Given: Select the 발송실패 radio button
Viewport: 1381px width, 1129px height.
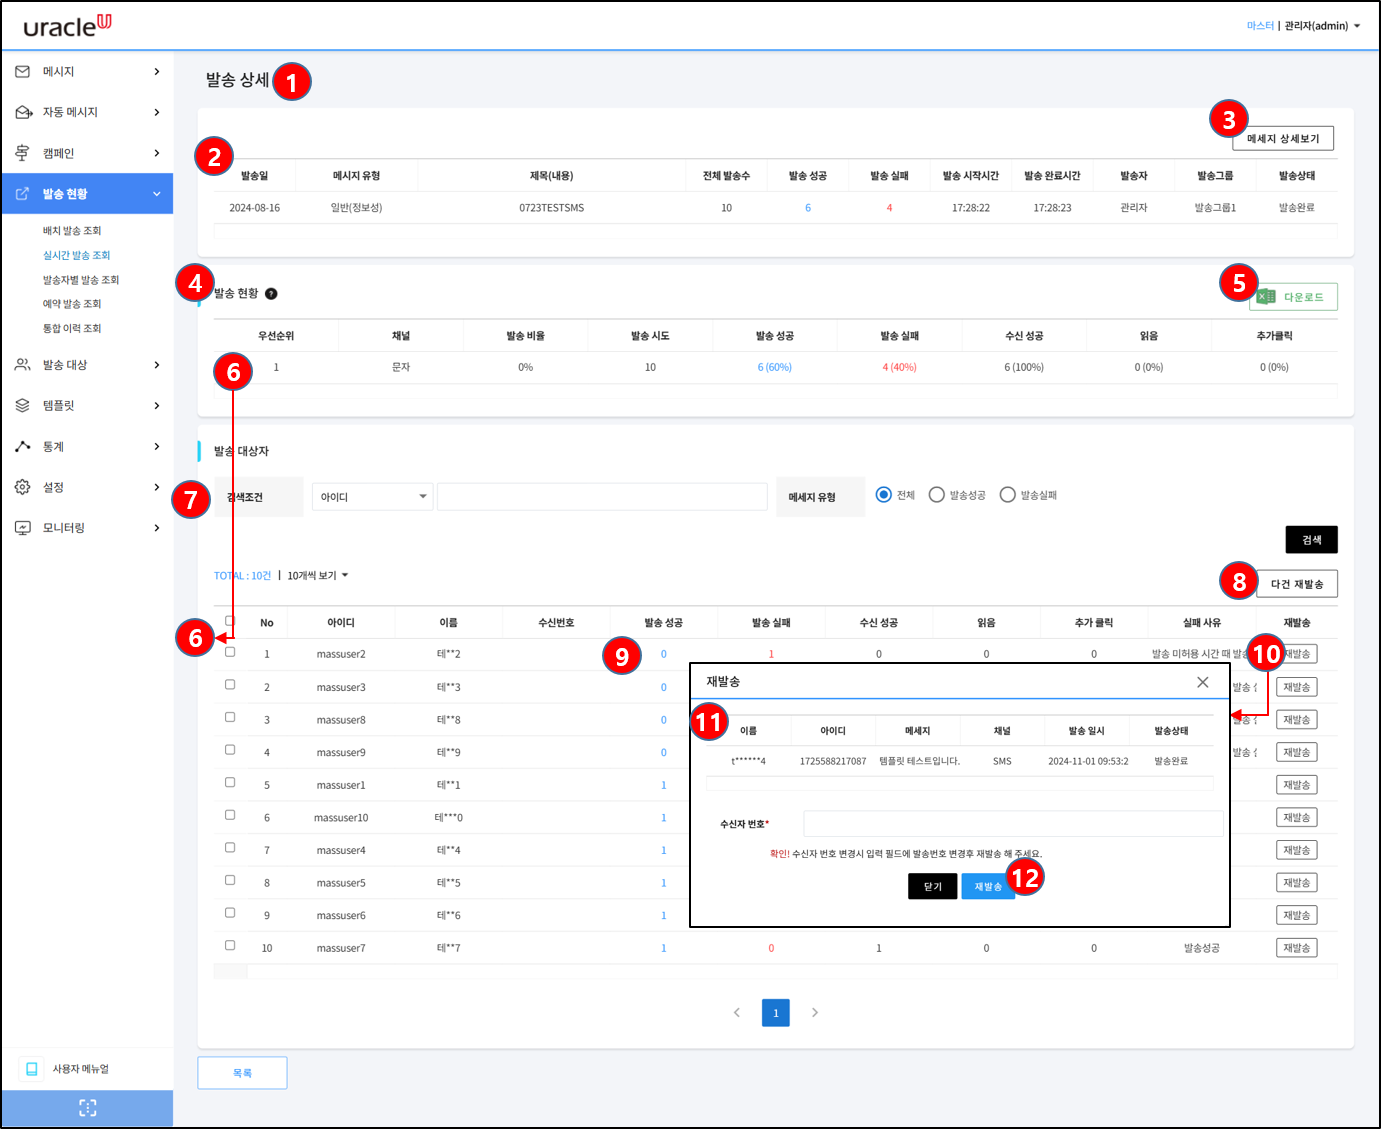Looking at the screenshot, I should click(1008, 495).
